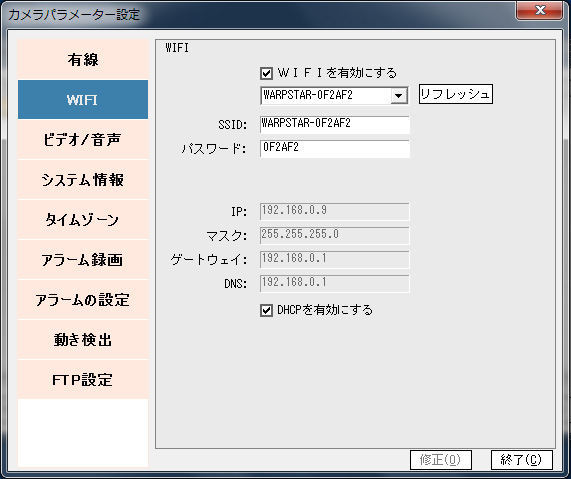
Task: Expand the WARPSTAR-0F2AF2 network dropdown arrow
Action: click(x=399, y=96)
